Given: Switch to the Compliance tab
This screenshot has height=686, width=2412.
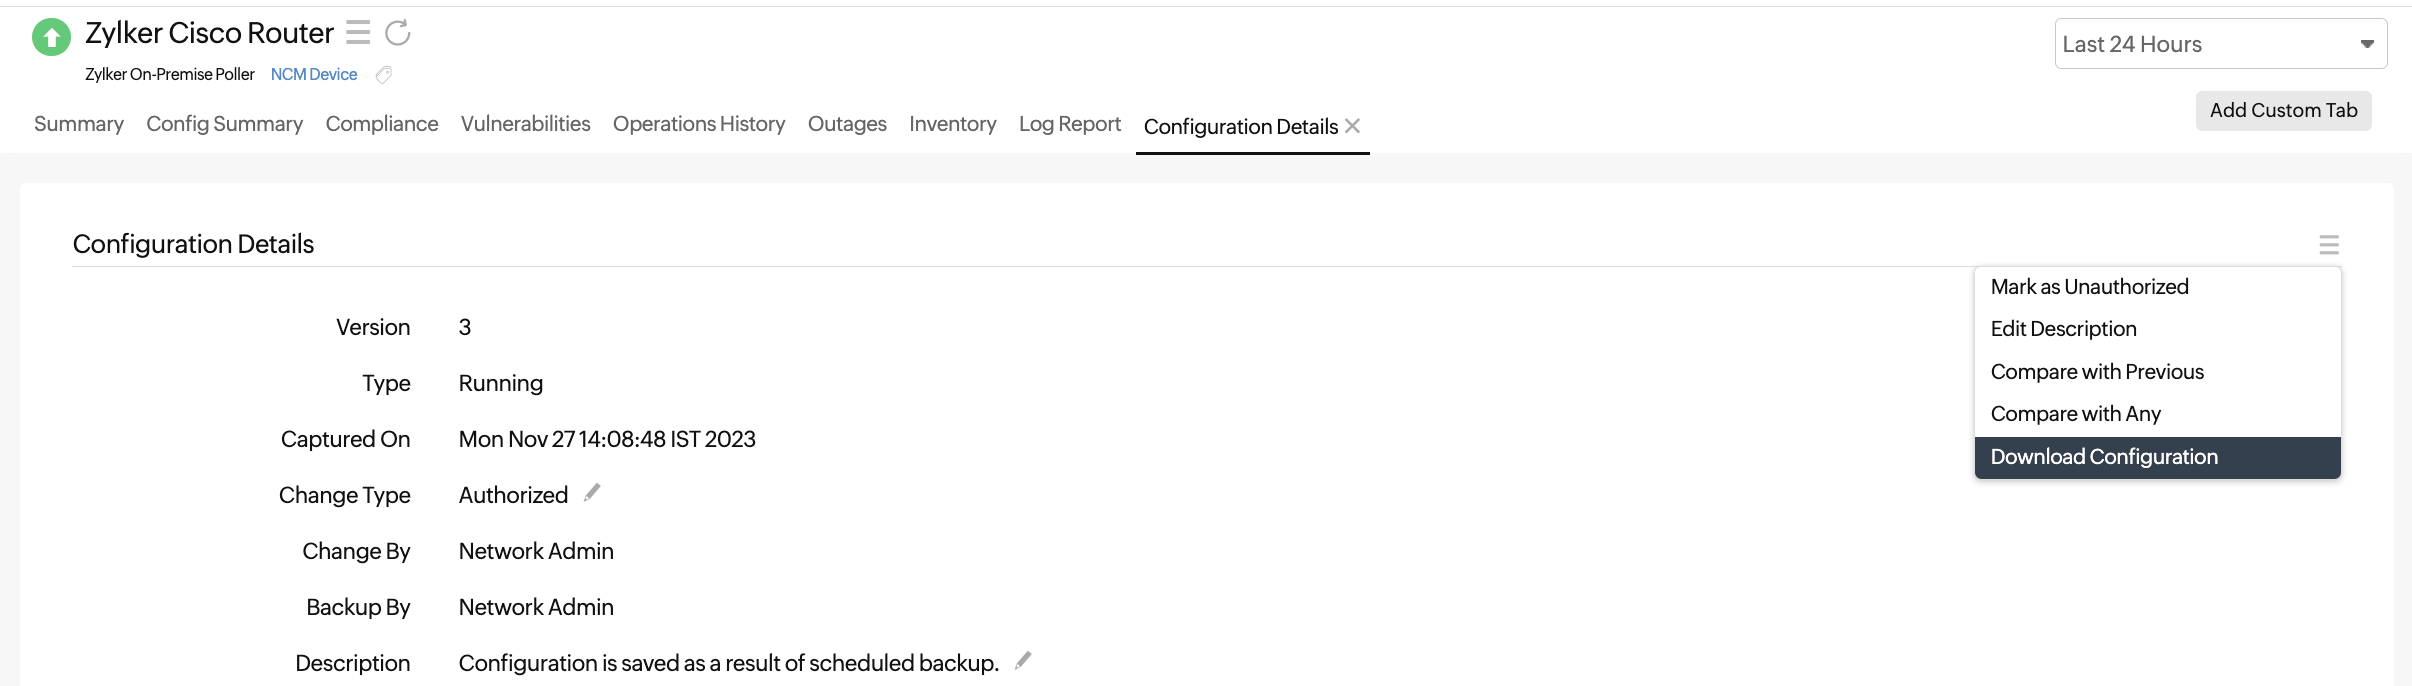Looking at the screenshot, I should [x=382, y=124].
